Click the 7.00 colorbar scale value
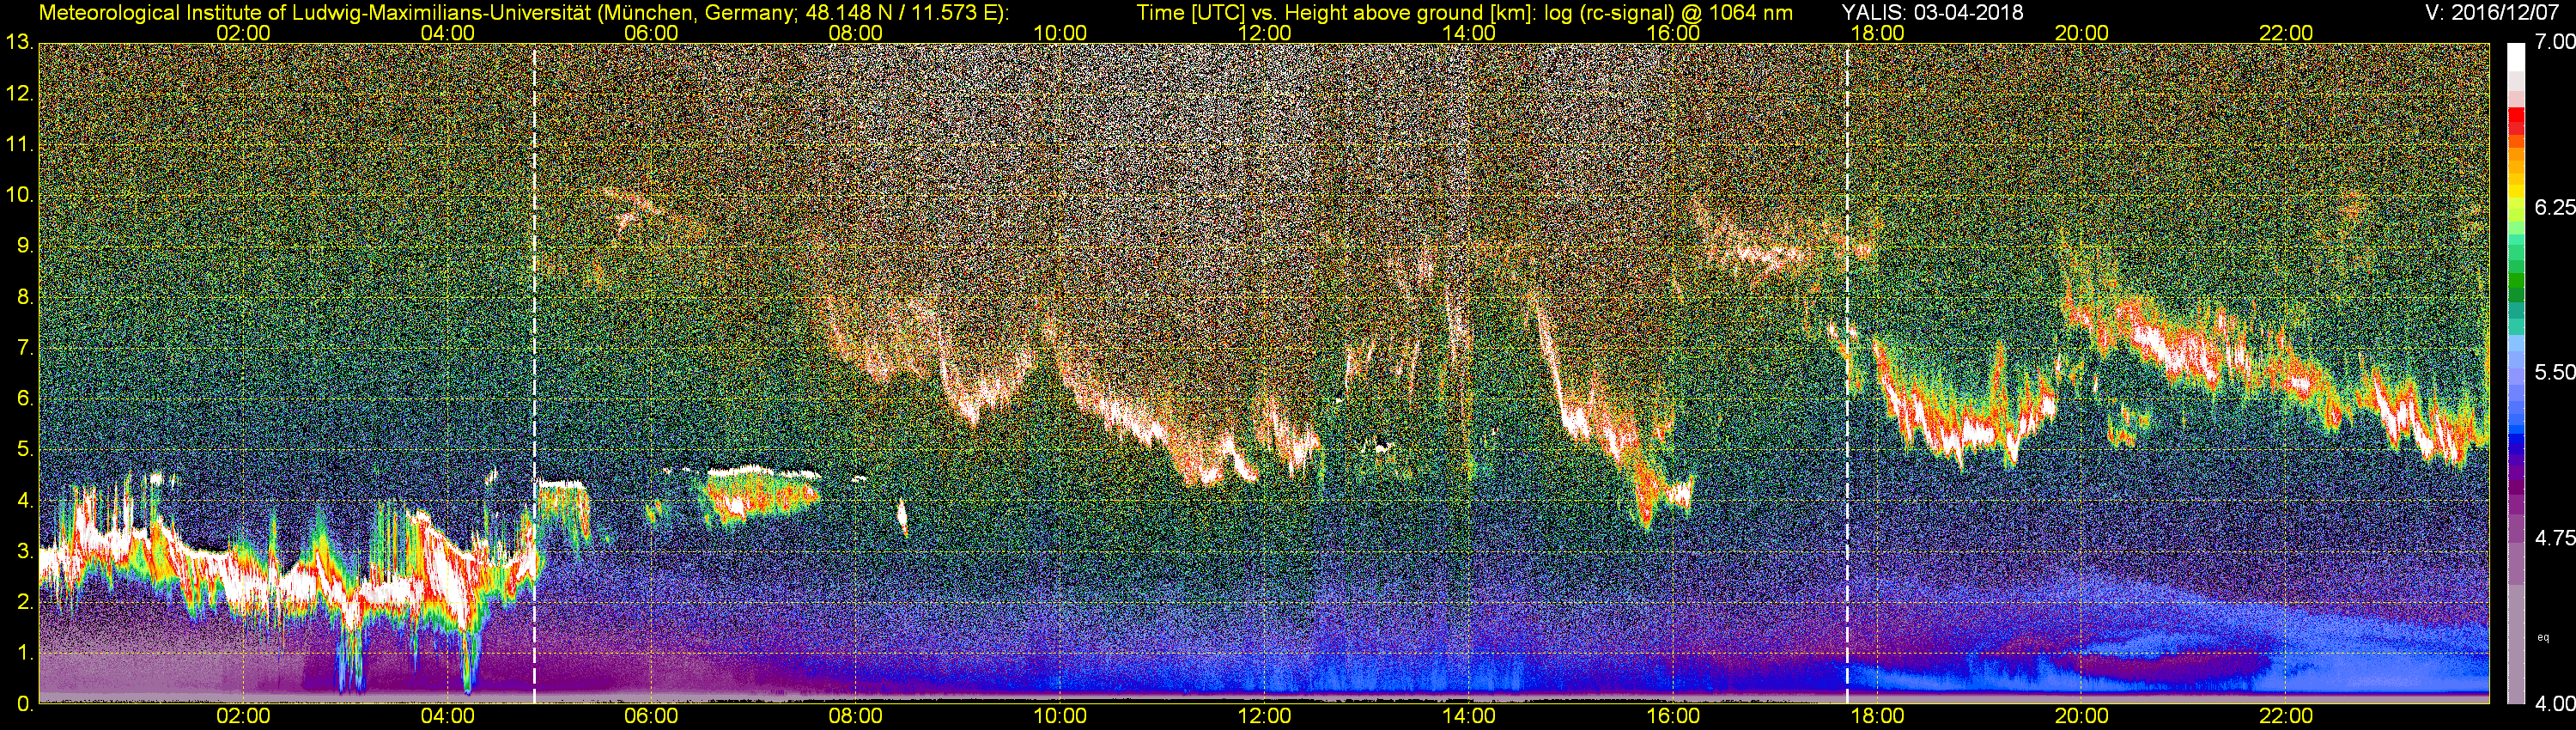 [x=2554, y=42]
